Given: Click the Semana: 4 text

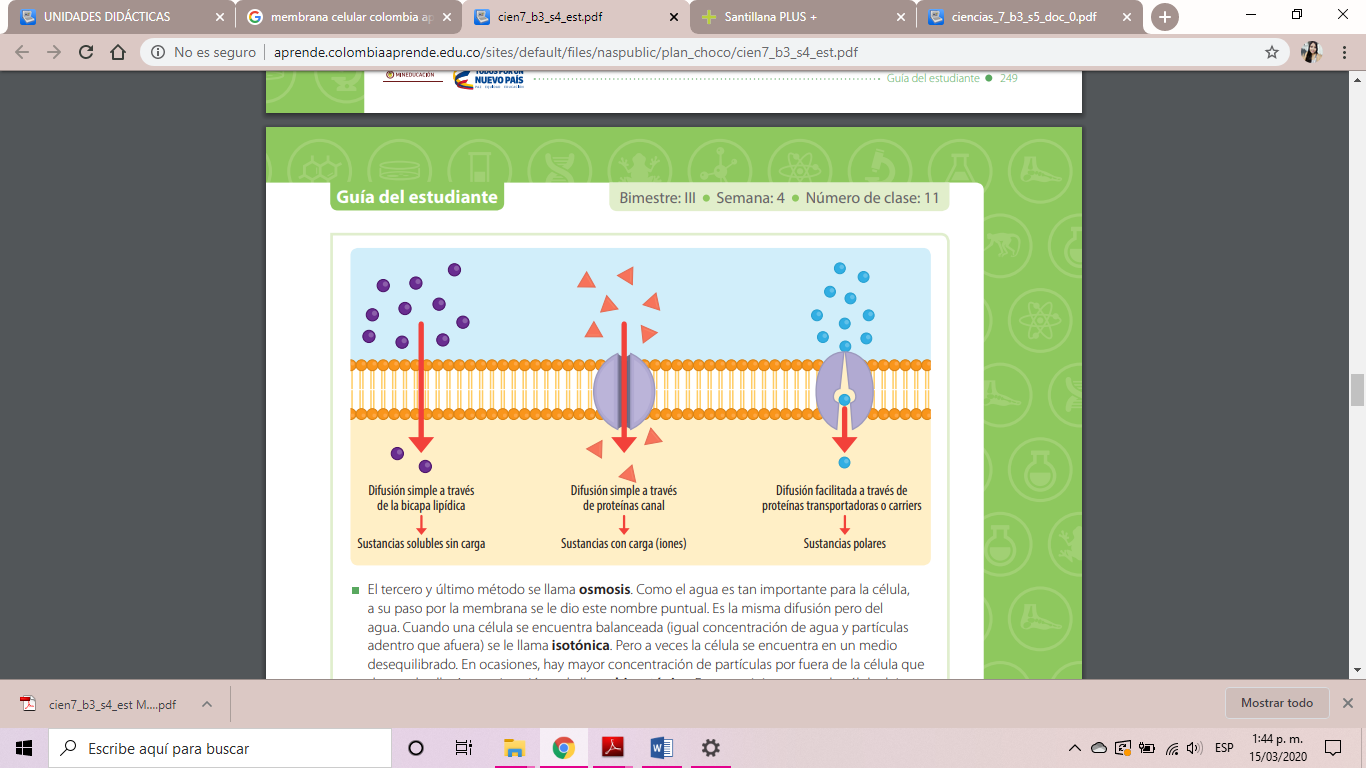Looking at the screenshot, I should pos(750,198).
